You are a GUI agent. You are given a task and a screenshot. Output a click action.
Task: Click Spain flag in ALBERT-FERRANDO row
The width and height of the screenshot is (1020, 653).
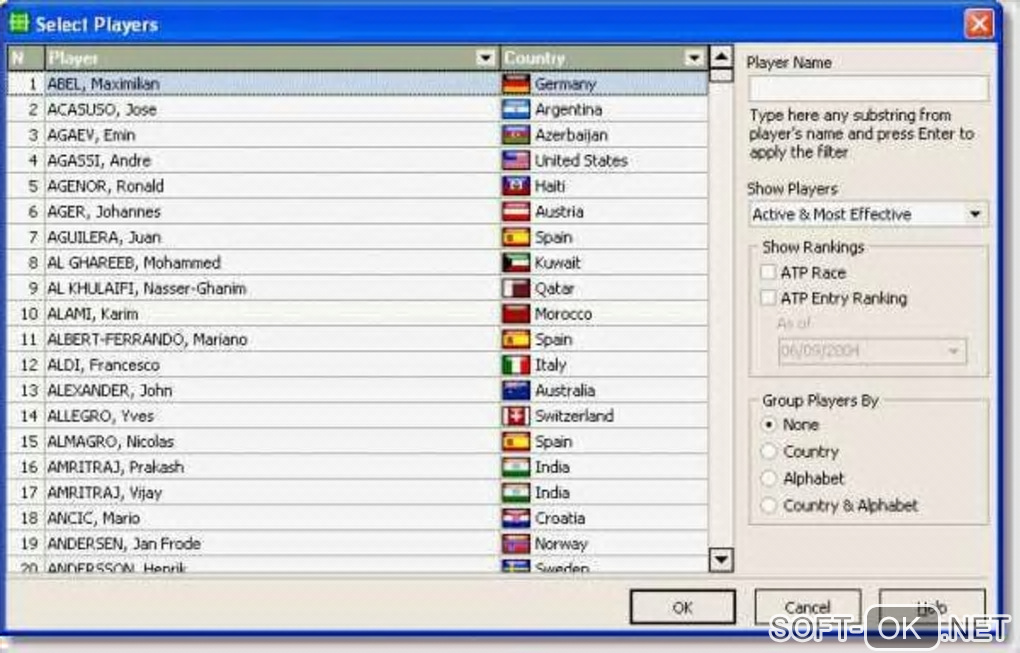pyautogui.click(x=516, y=339)
